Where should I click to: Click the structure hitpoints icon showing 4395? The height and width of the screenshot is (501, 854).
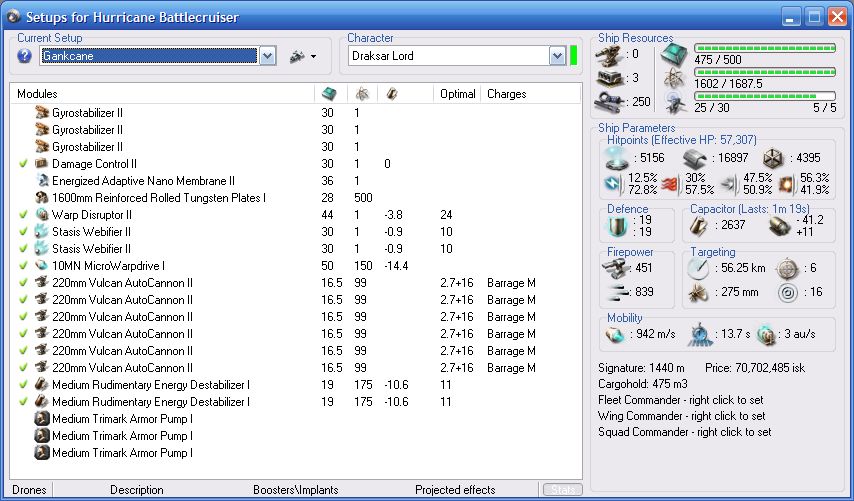pos(772,158)
